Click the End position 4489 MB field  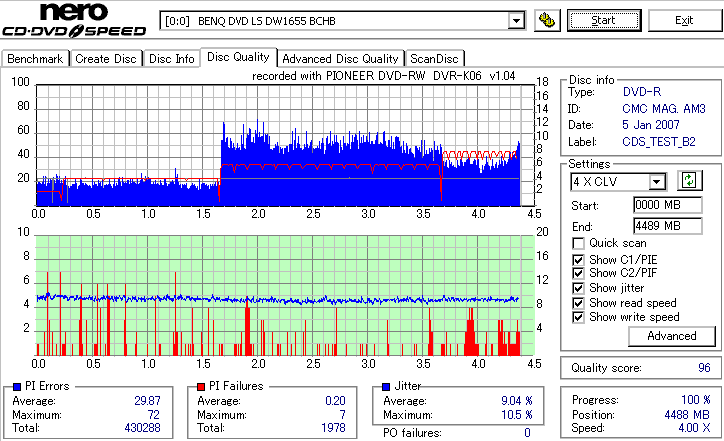click(x=668, y=226)
